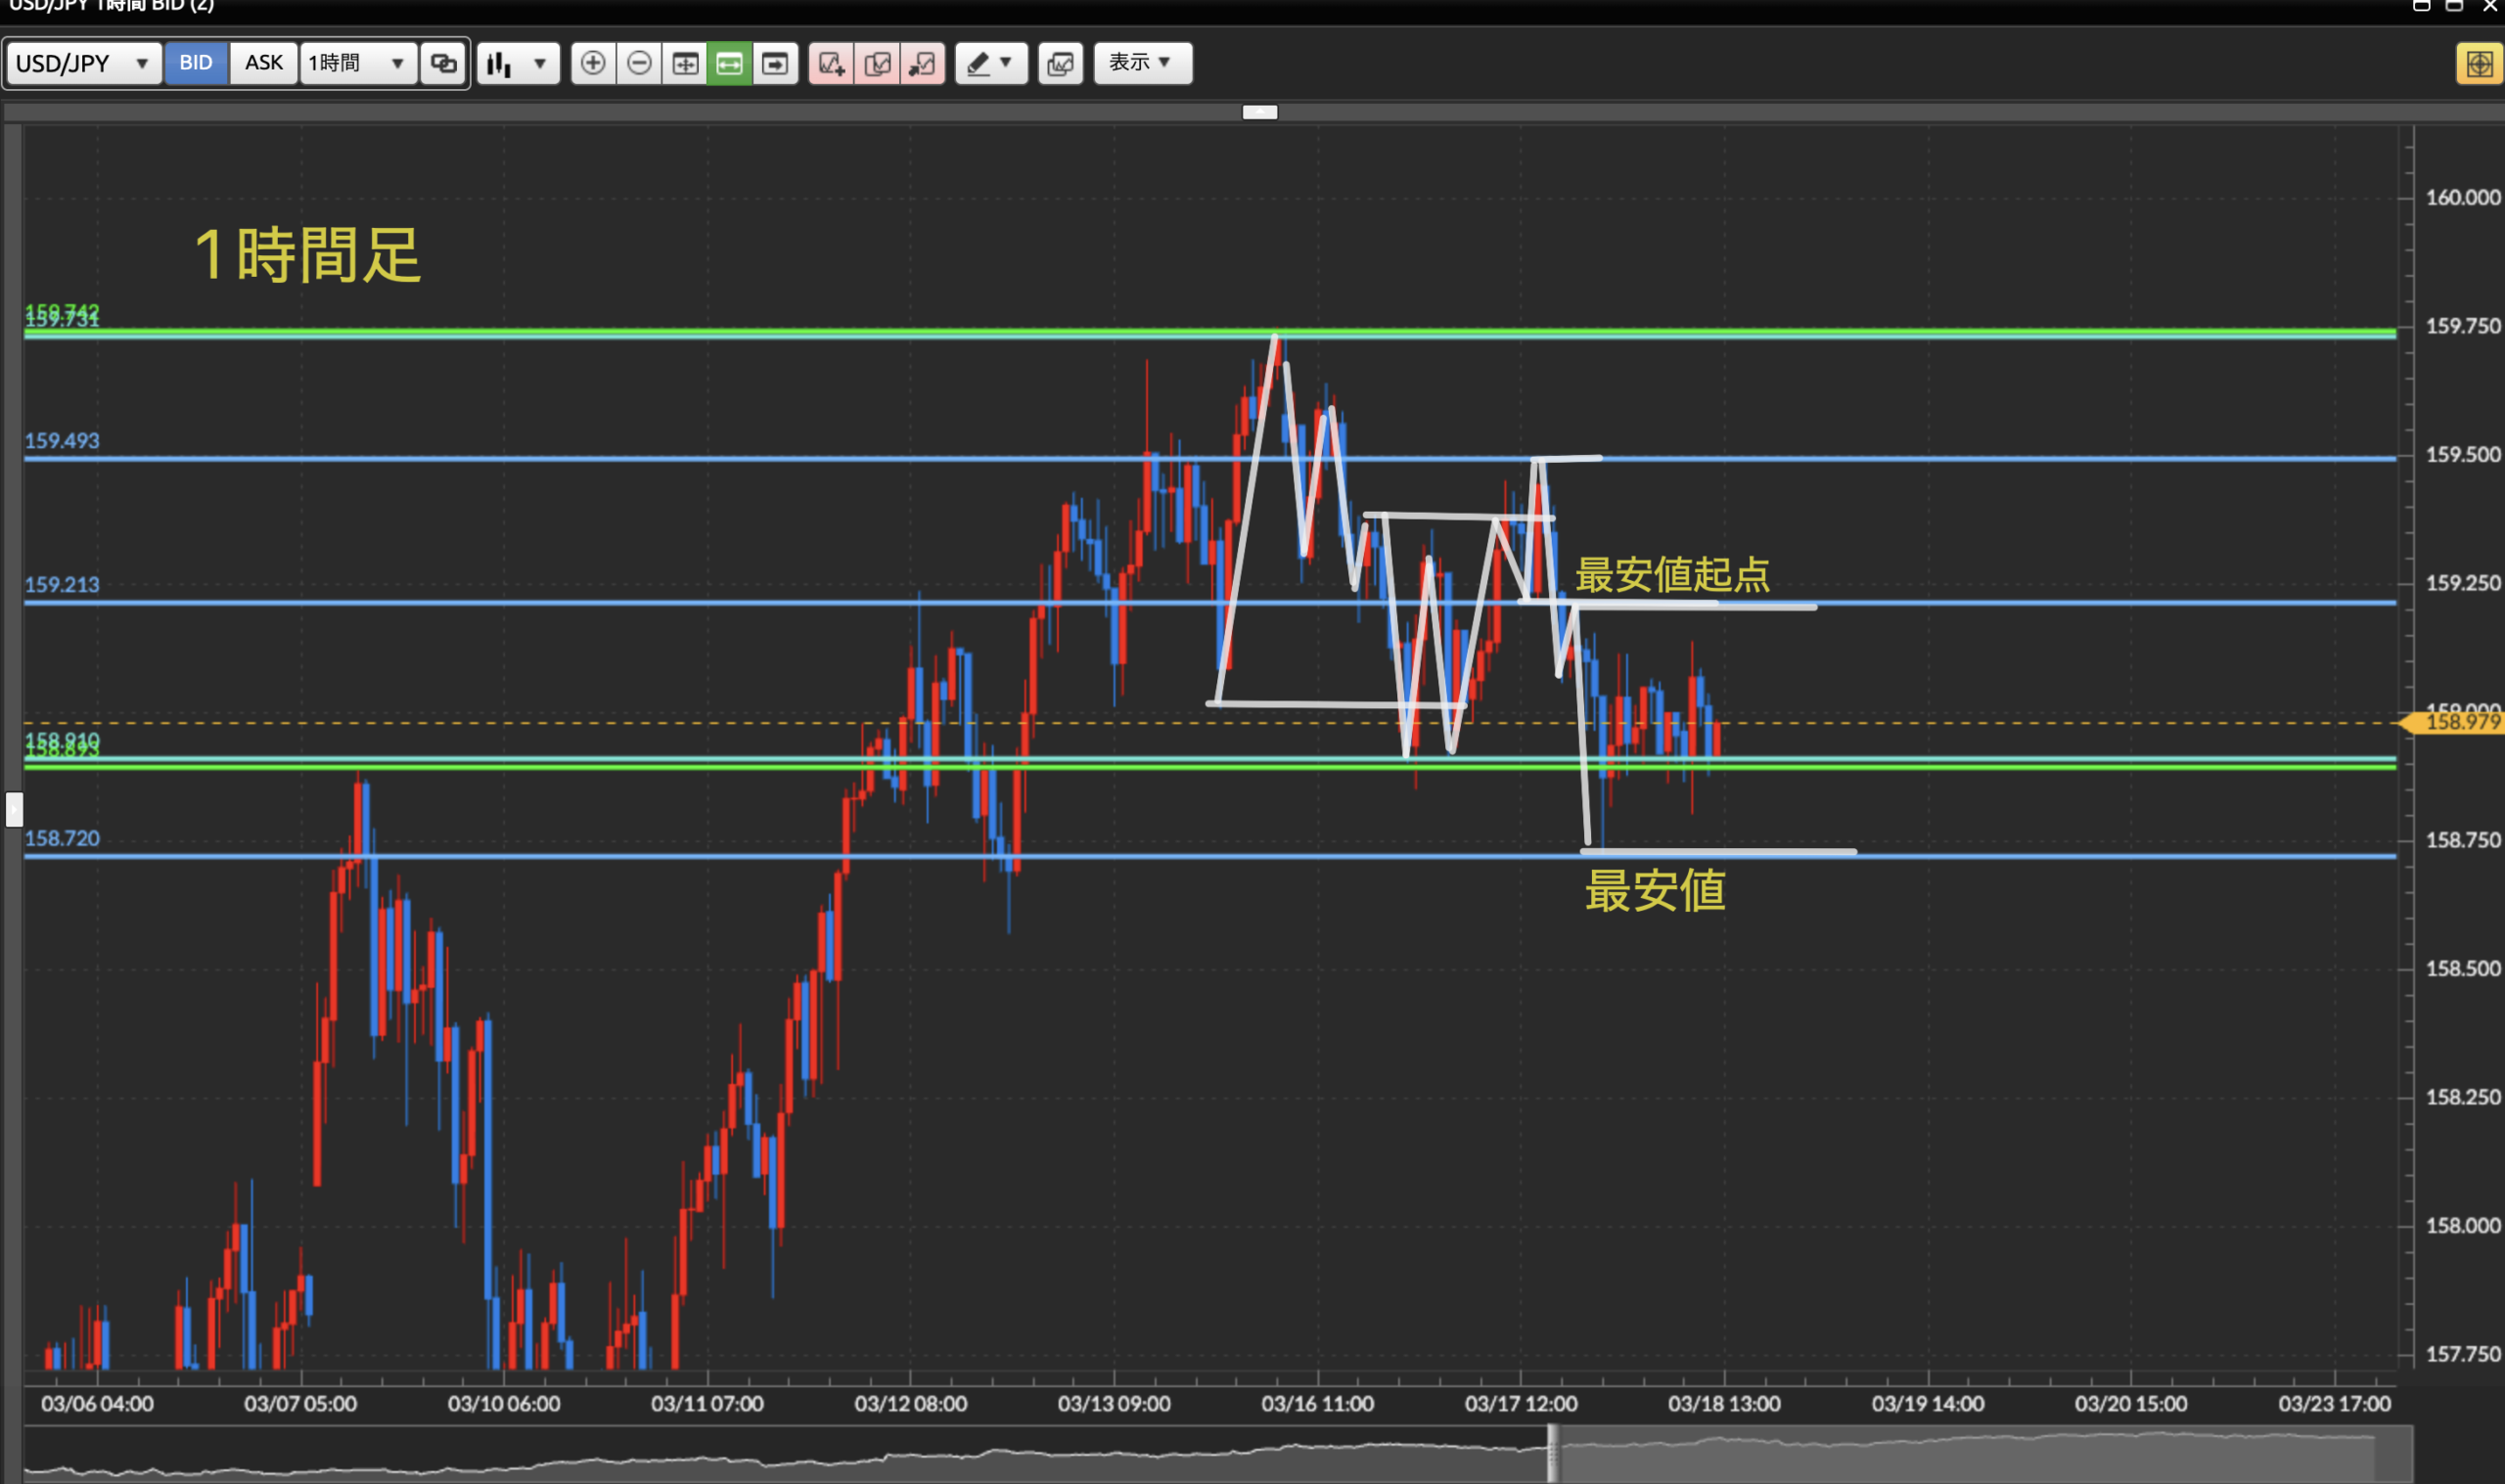Click the zoom out minus icon

coord(639,63)
